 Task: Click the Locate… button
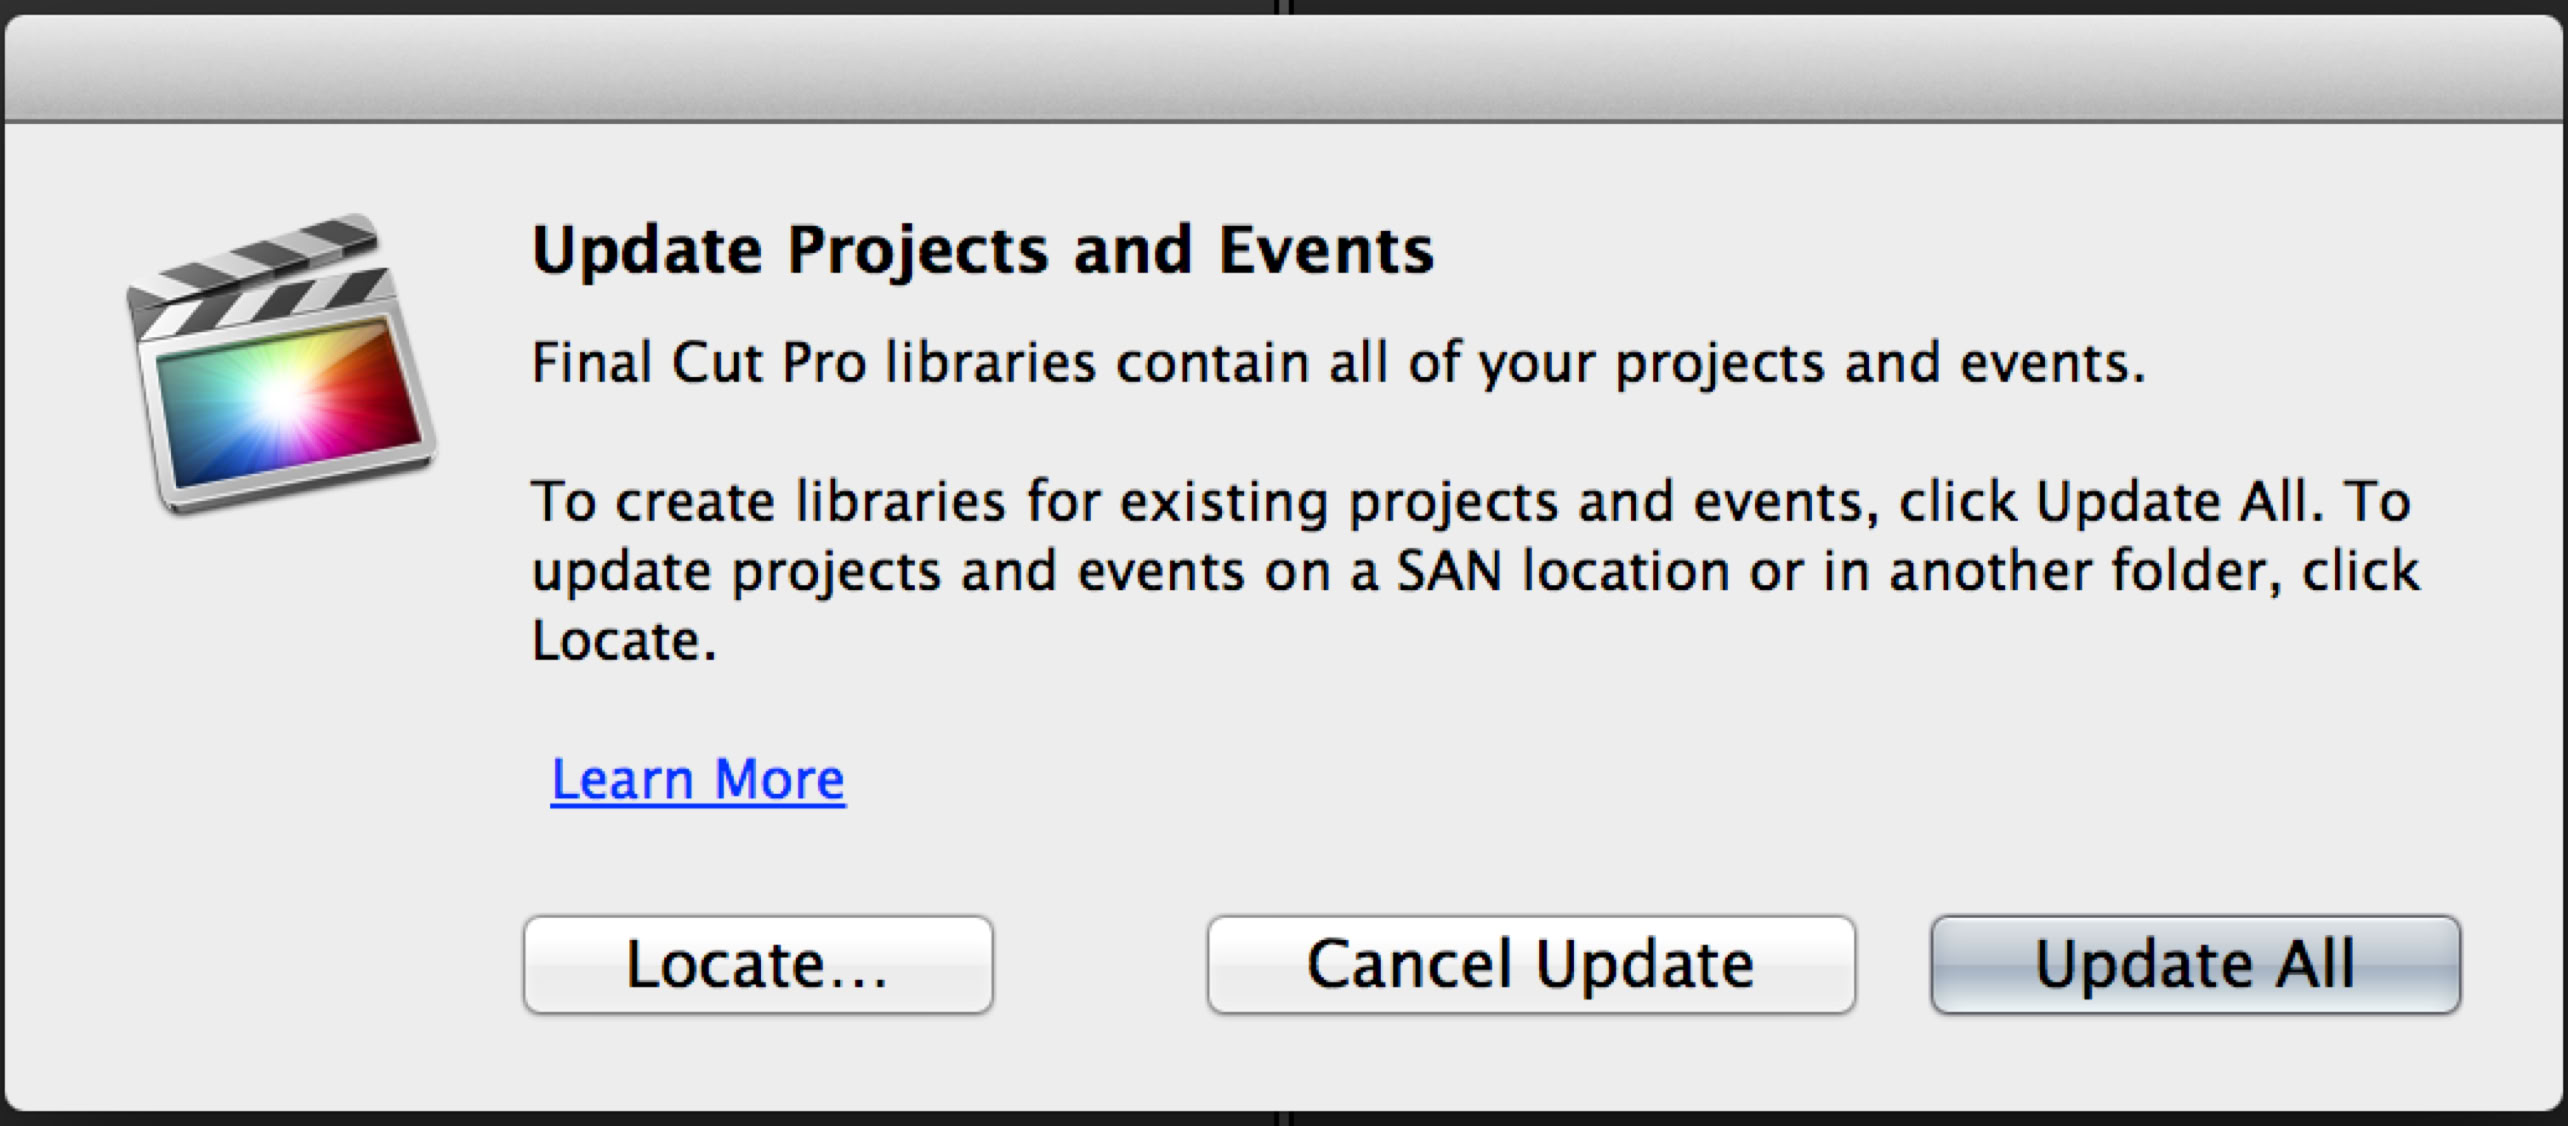758,965
